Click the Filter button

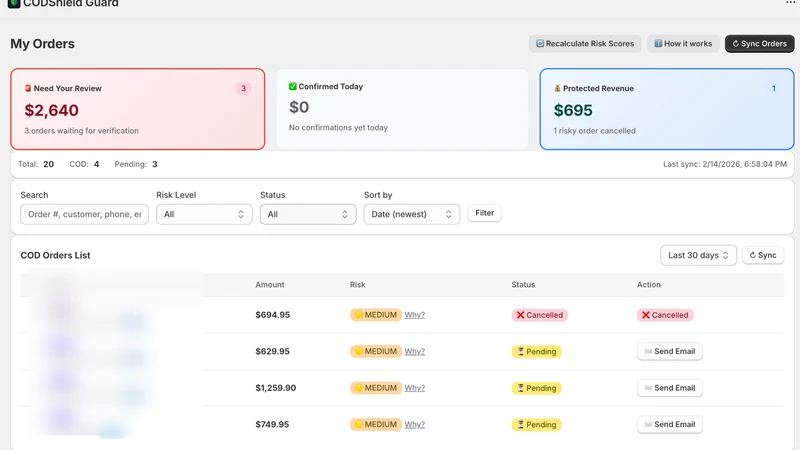point(485,213)
